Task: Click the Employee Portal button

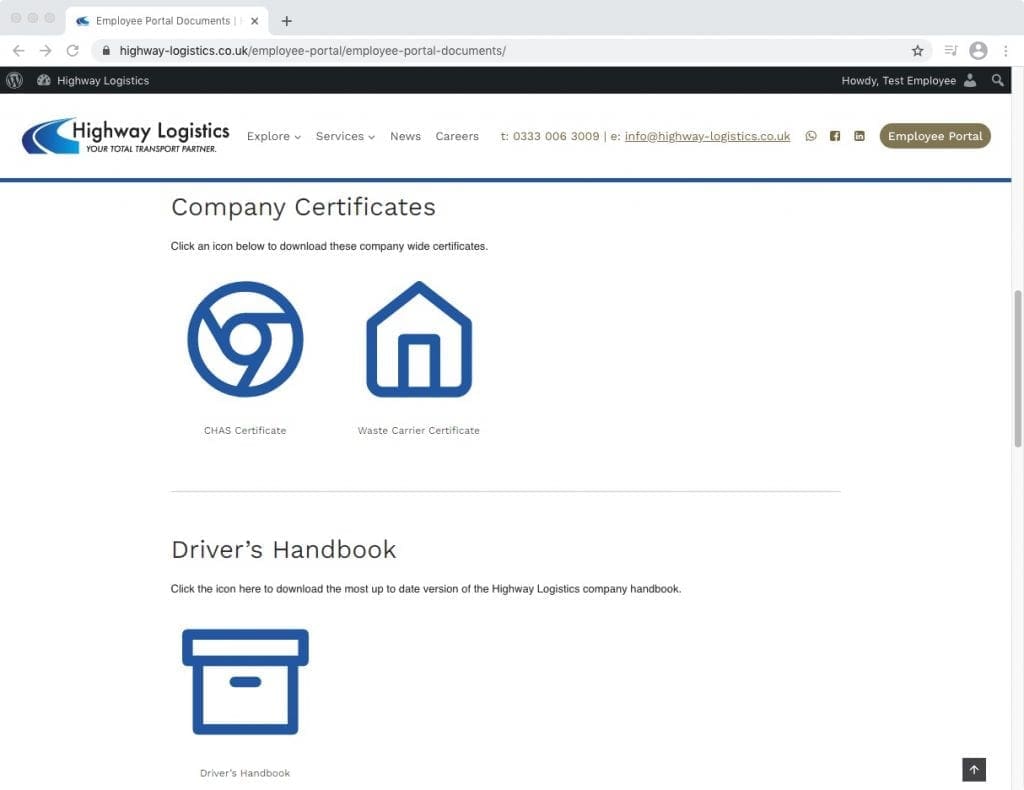Action: [x=934, y=136]
